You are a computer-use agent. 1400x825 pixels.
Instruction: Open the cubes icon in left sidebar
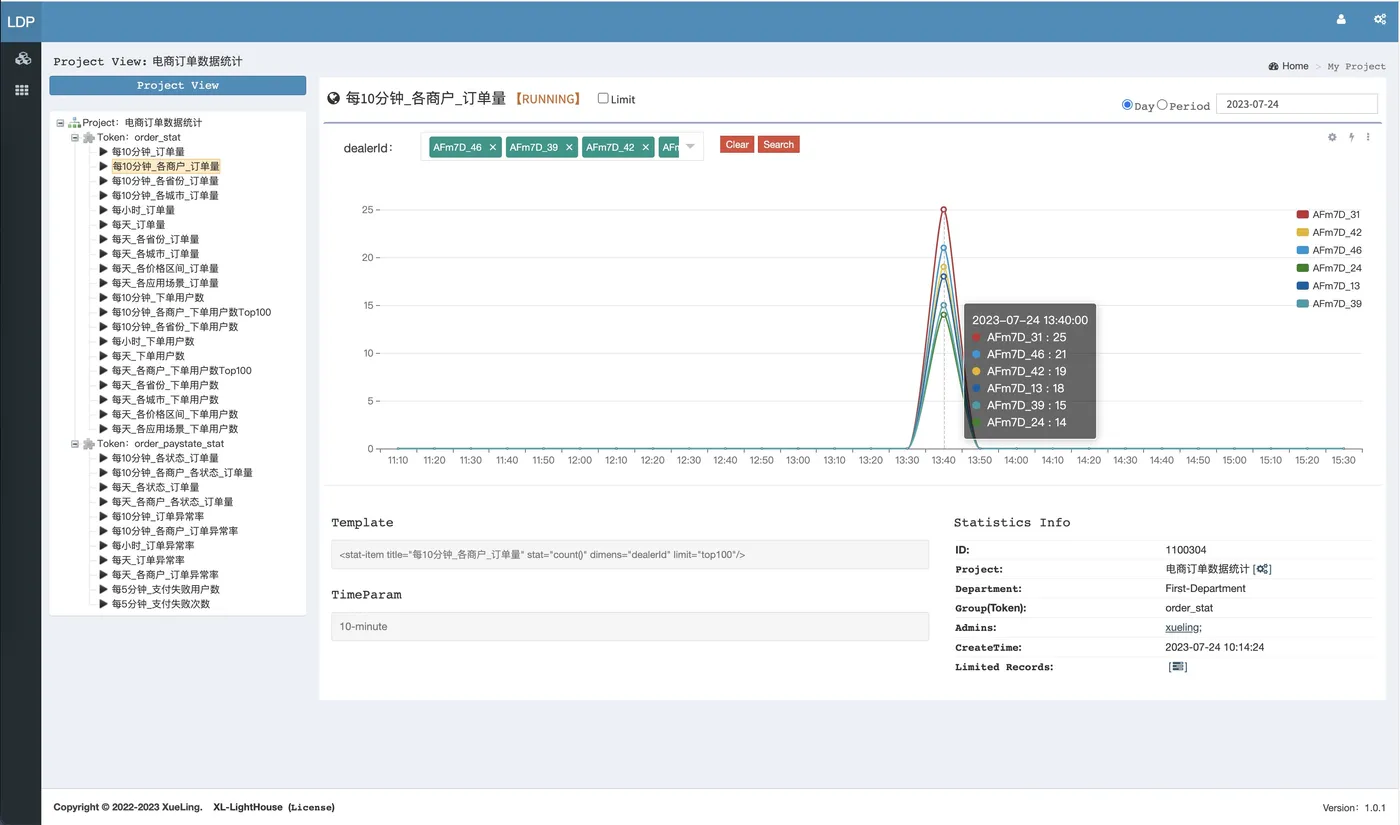tap(21, 59)
